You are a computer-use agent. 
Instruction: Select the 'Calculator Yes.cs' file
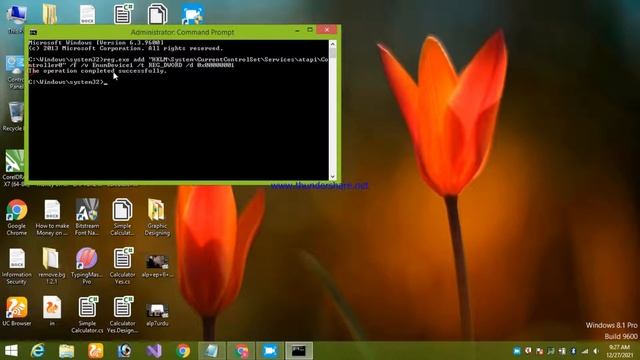pyautogui.click(x=122, y=266)
